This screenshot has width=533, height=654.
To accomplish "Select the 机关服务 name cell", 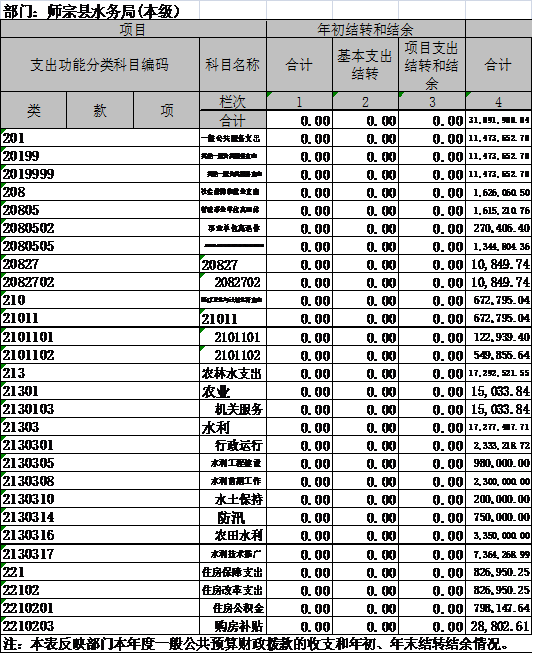I will coord(233,409).
